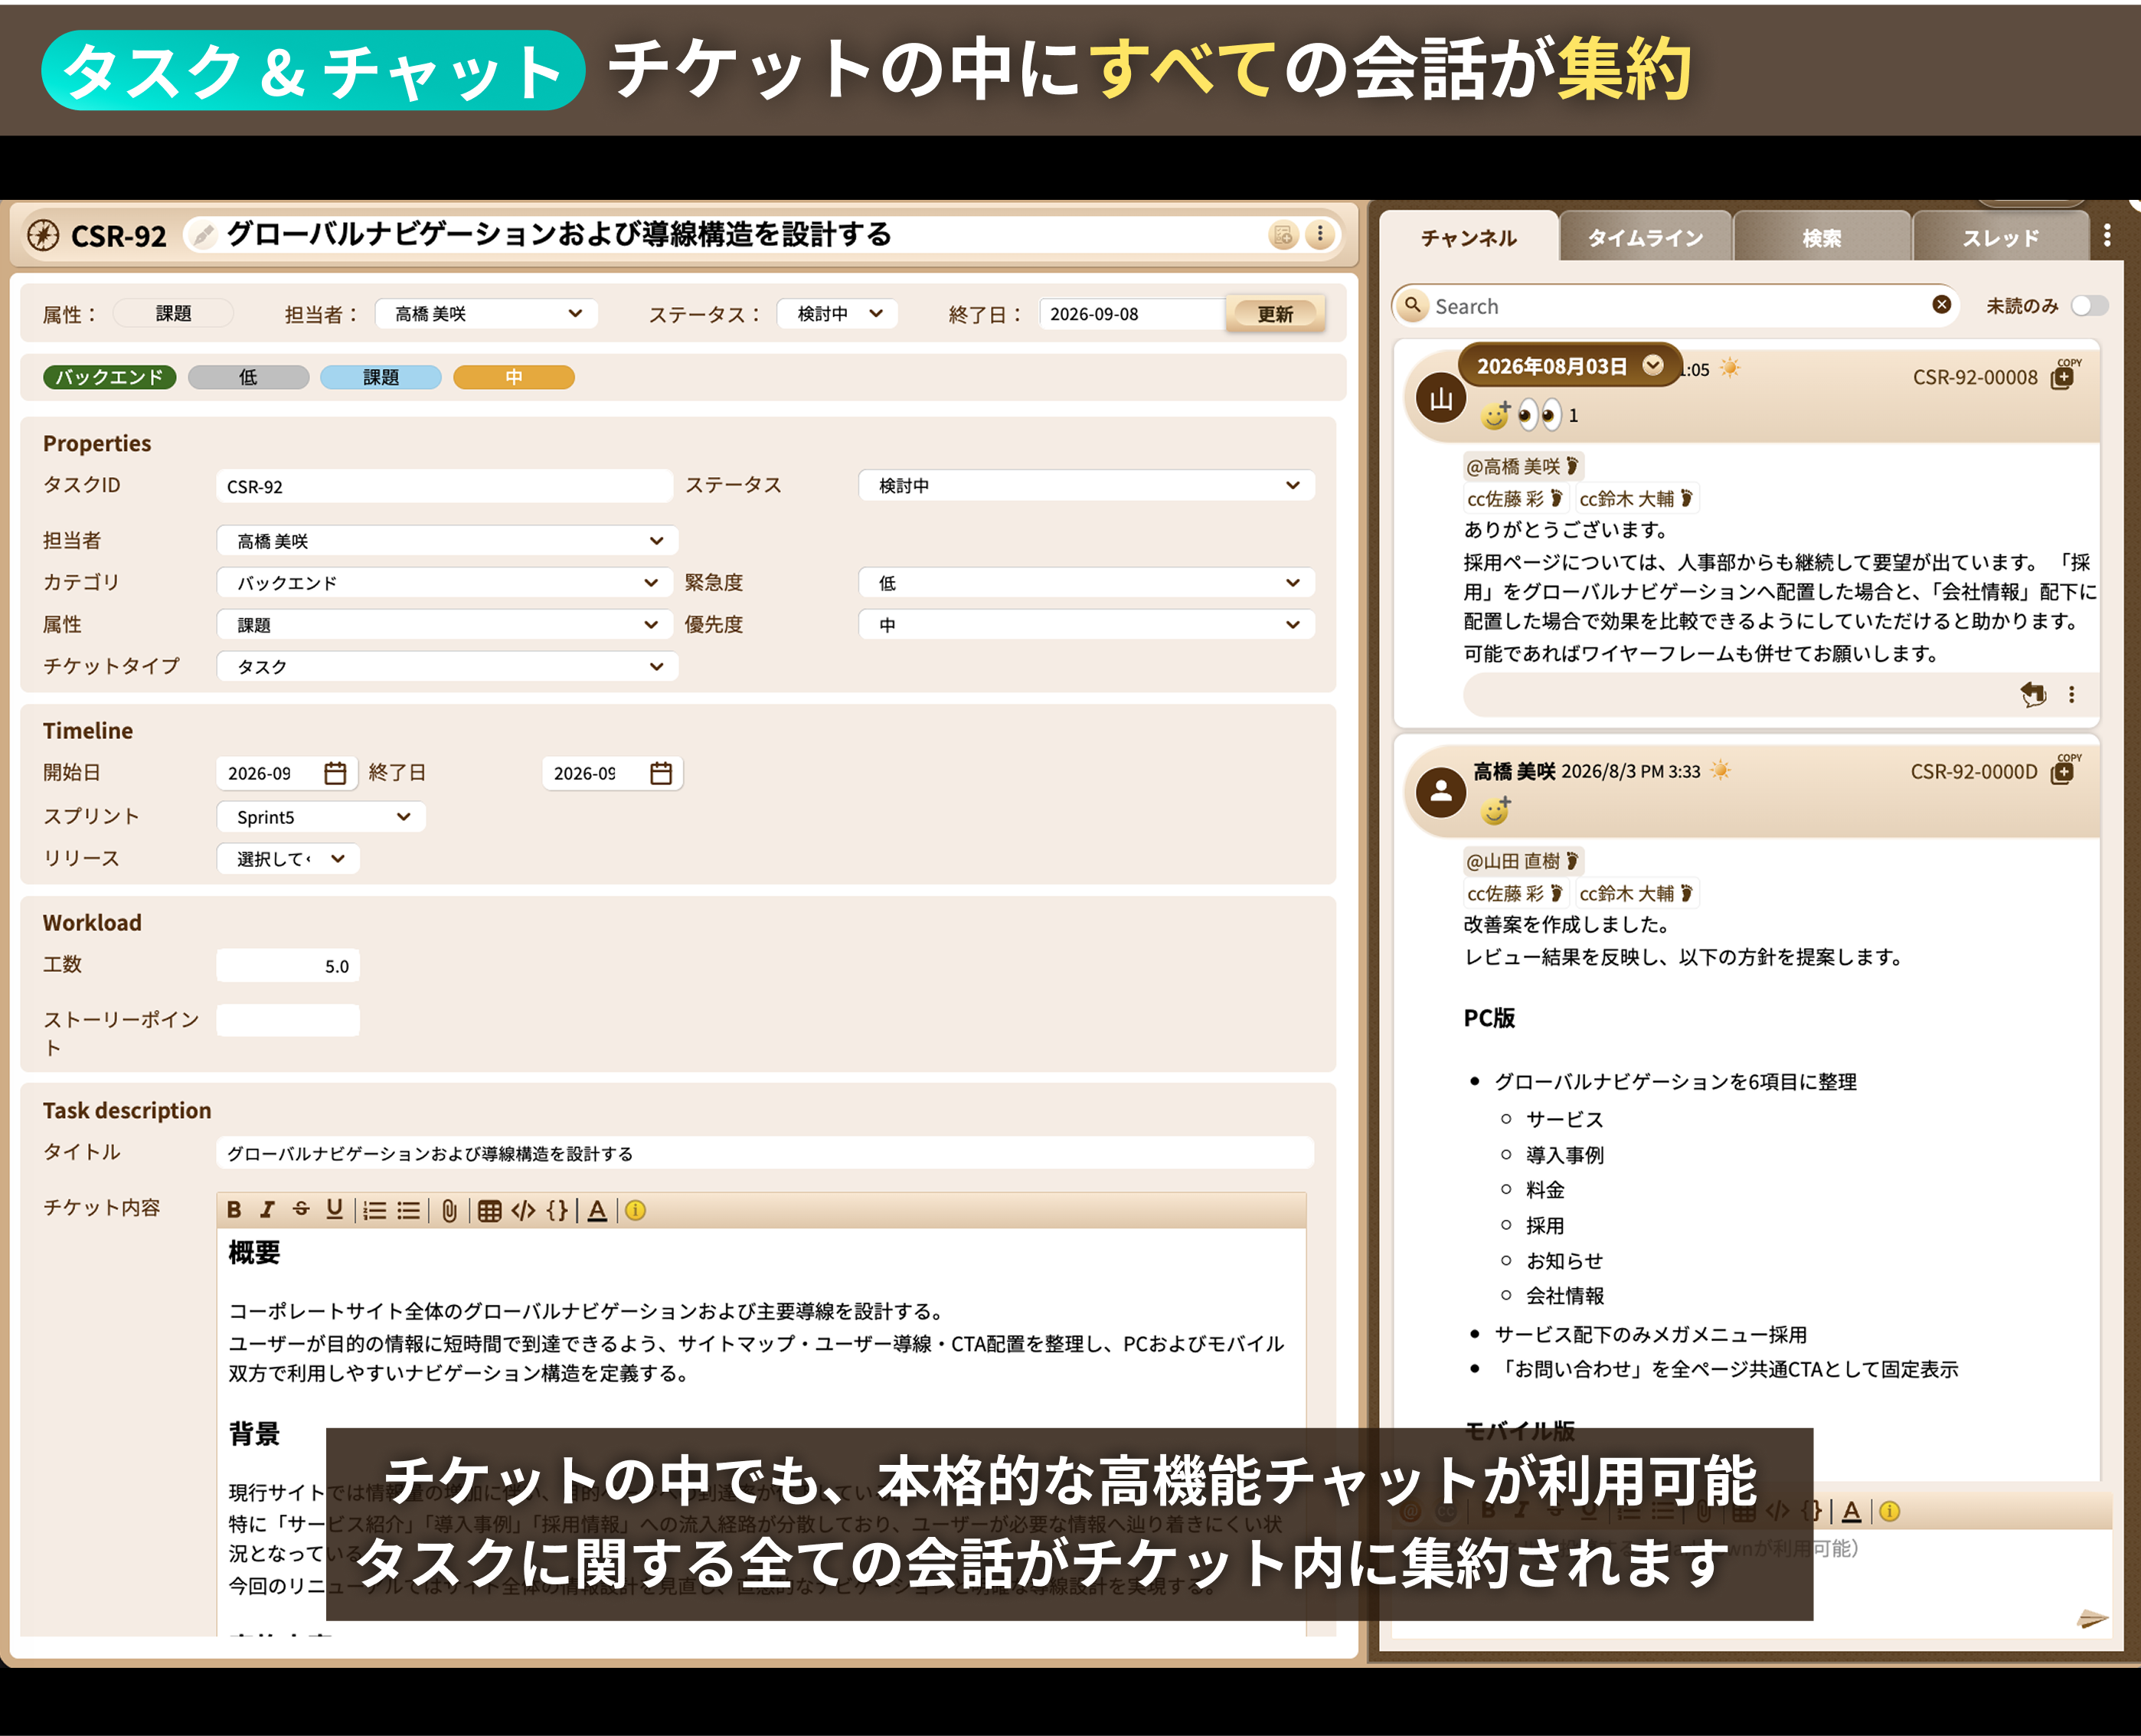
Task: Click the compass icon beside CSR-92
Action: tap(43, 235)
